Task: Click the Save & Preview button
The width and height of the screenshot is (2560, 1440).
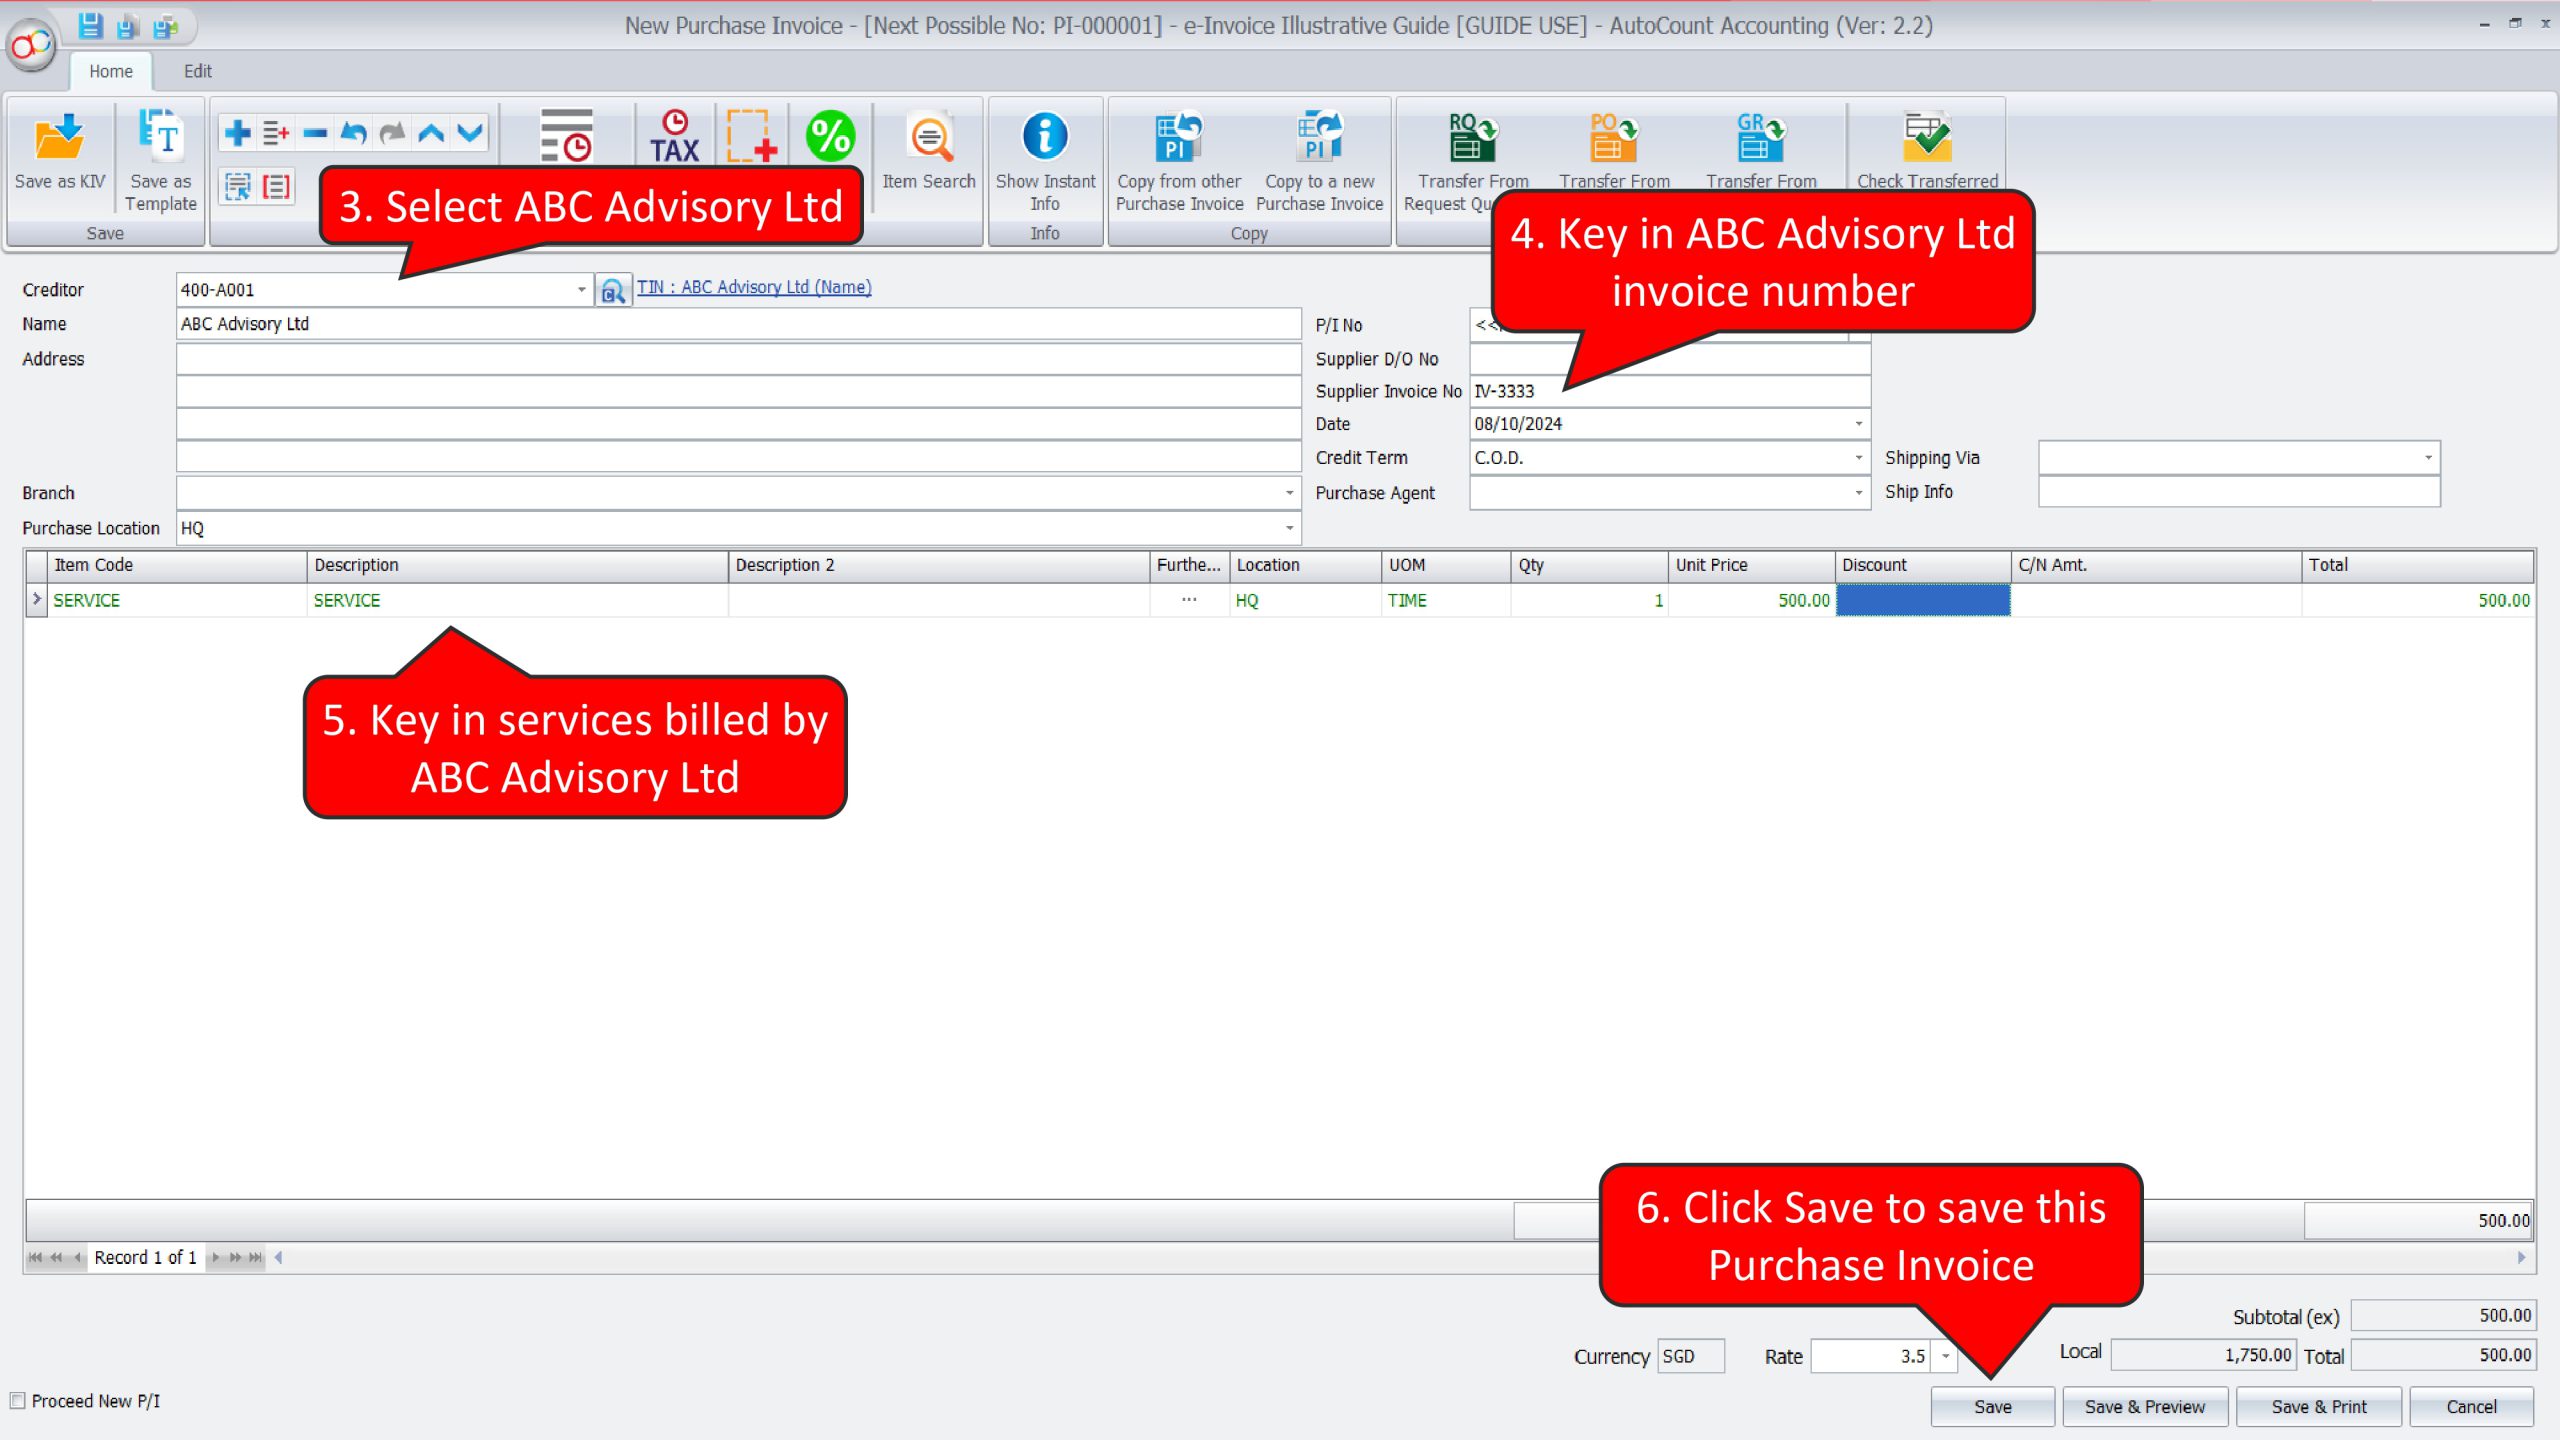Action: click(2144, 1407)
